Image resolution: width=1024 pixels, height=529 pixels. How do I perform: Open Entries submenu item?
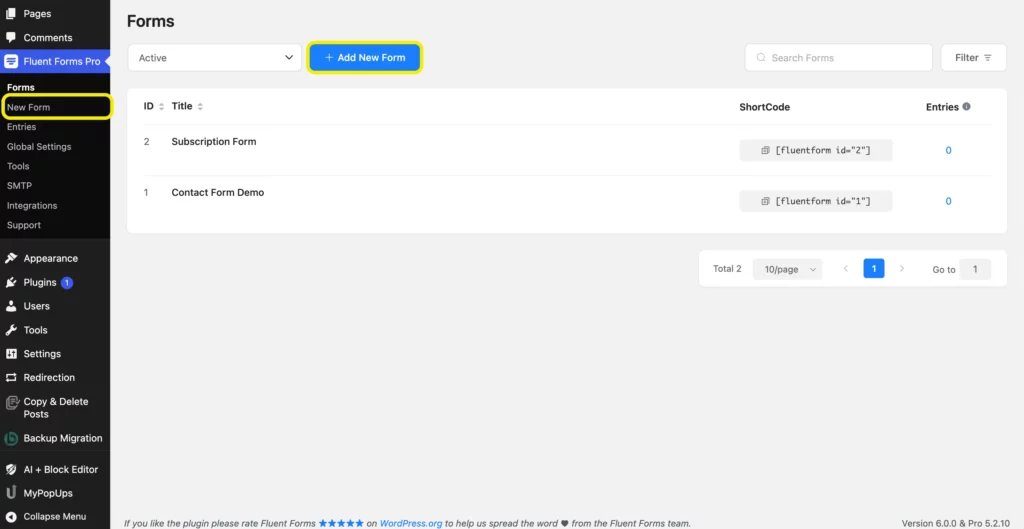22,127
